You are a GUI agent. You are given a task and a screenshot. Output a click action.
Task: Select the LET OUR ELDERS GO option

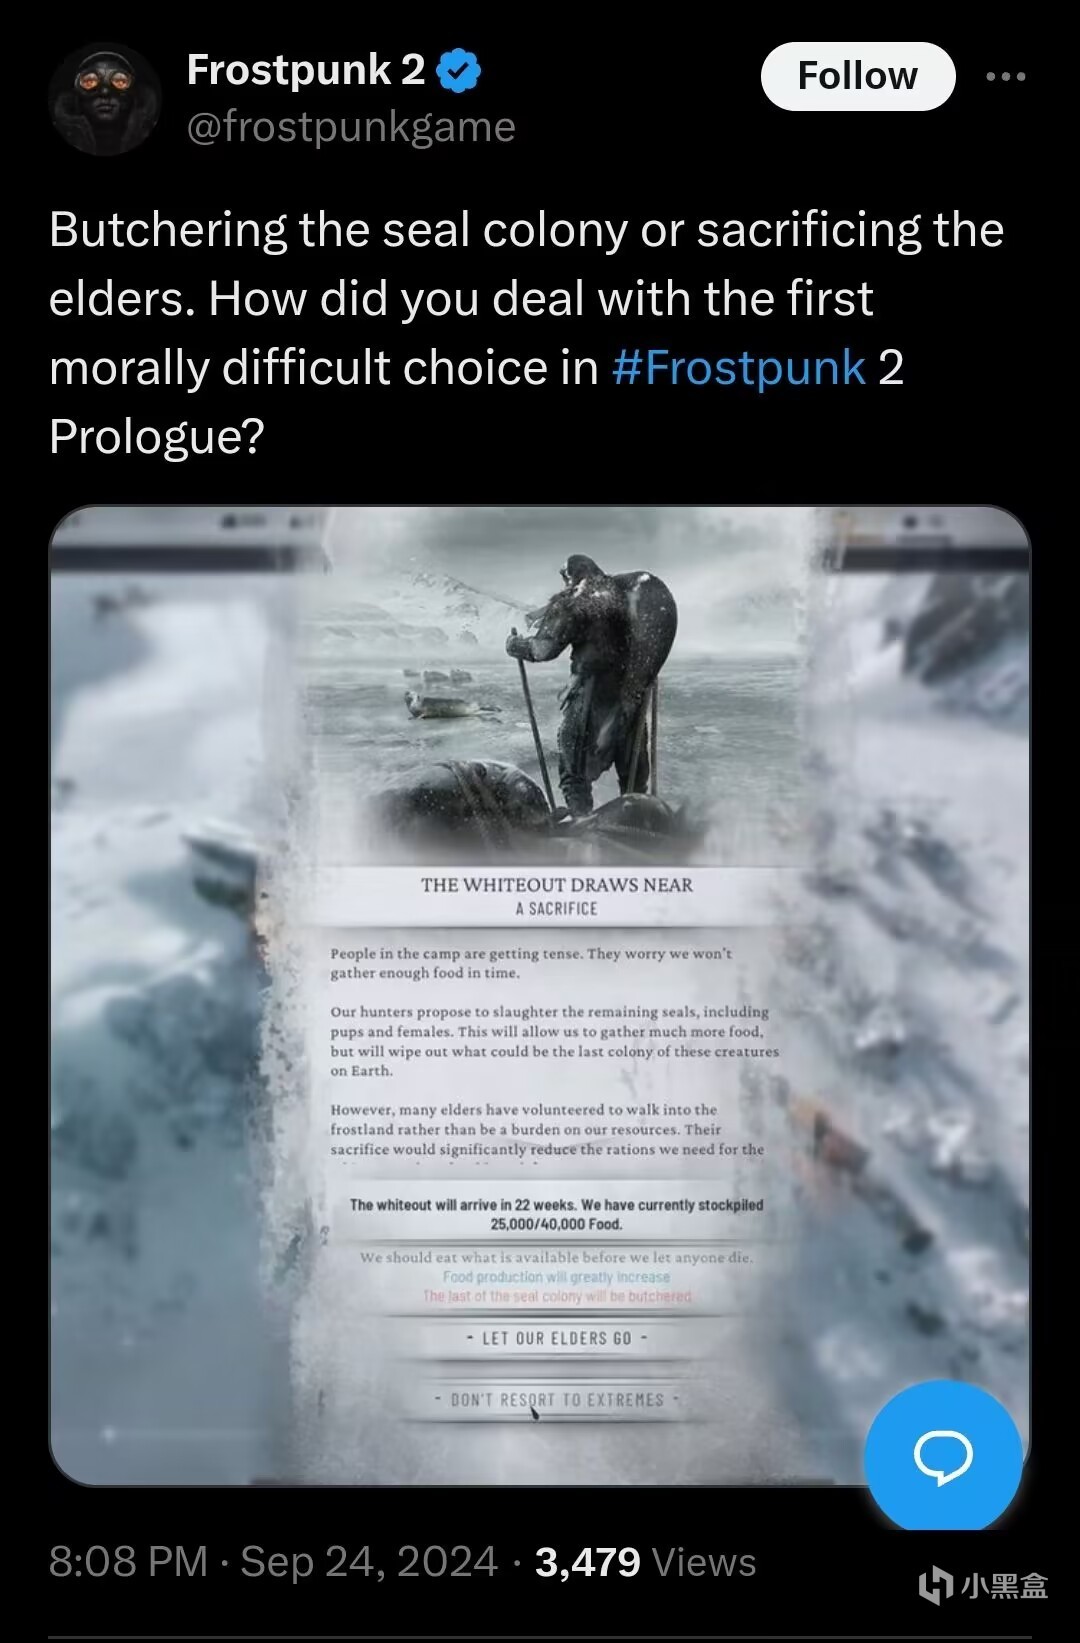tap(557, 1338)
